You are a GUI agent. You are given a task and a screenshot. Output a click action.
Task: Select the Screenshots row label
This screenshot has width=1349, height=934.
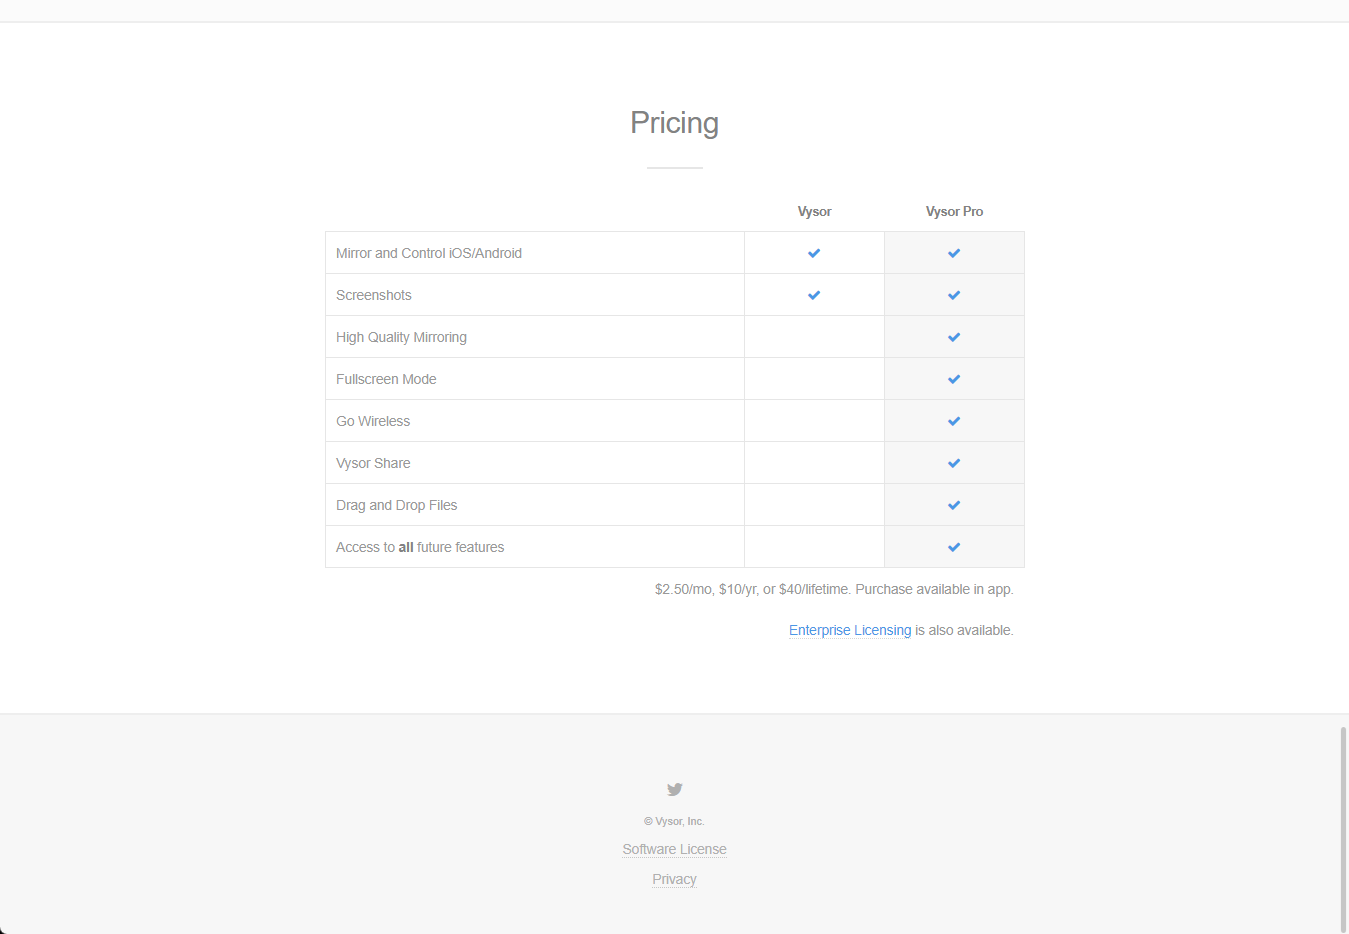point(374,295)
